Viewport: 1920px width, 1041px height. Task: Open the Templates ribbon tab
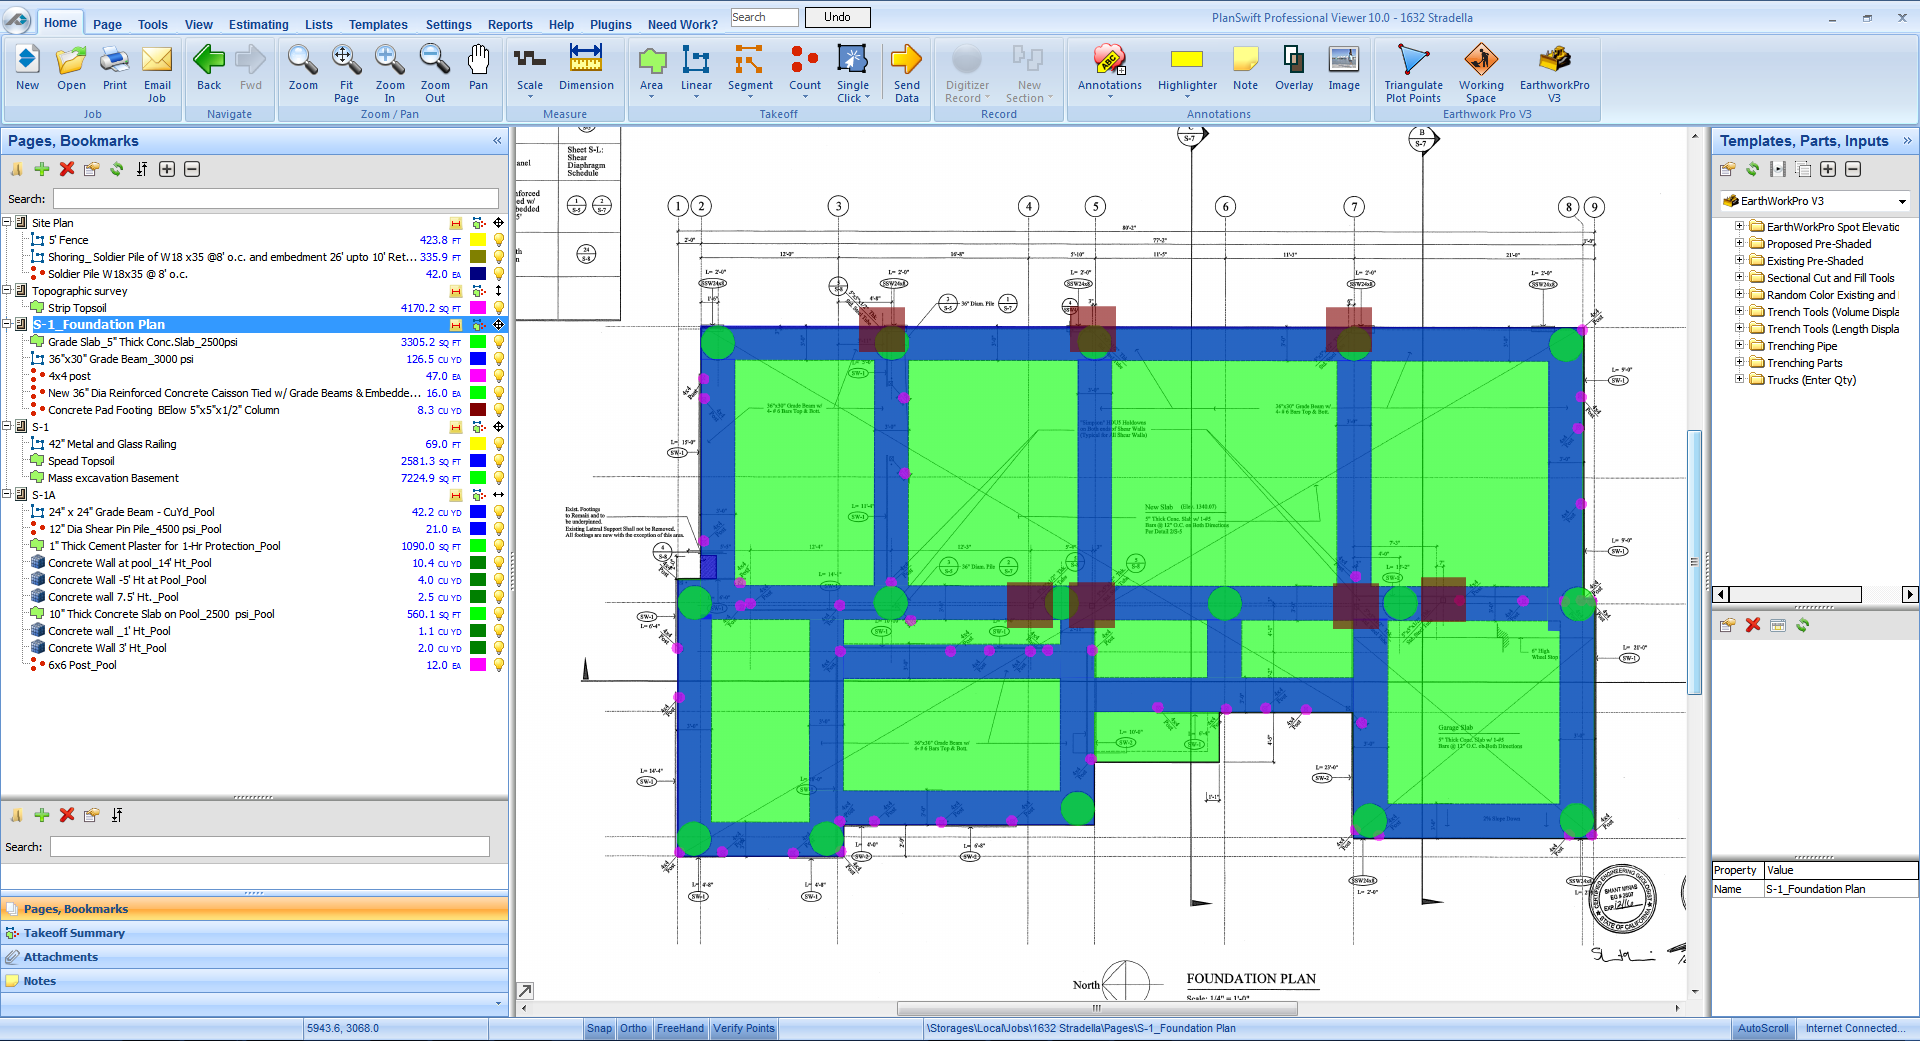tap(378, 24)
